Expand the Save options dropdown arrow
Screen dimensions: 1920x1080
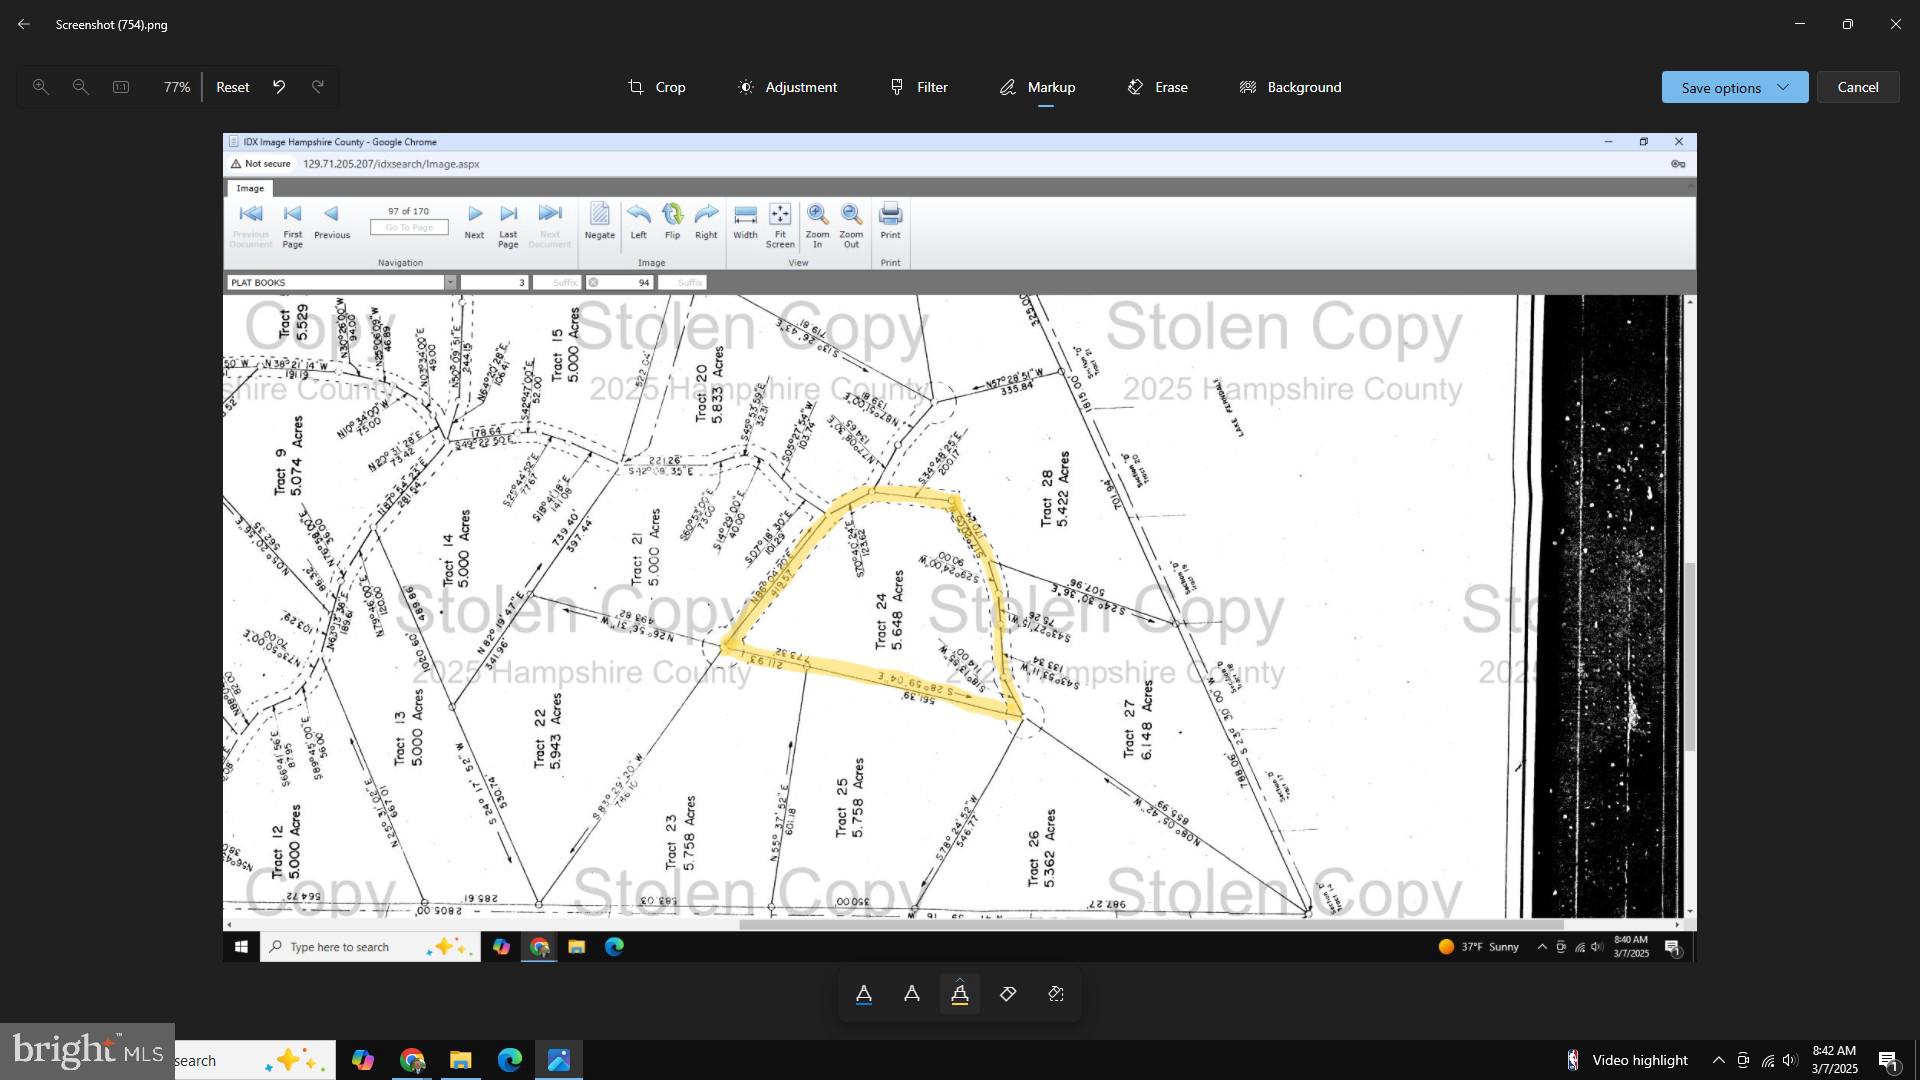pos(1783,87)
